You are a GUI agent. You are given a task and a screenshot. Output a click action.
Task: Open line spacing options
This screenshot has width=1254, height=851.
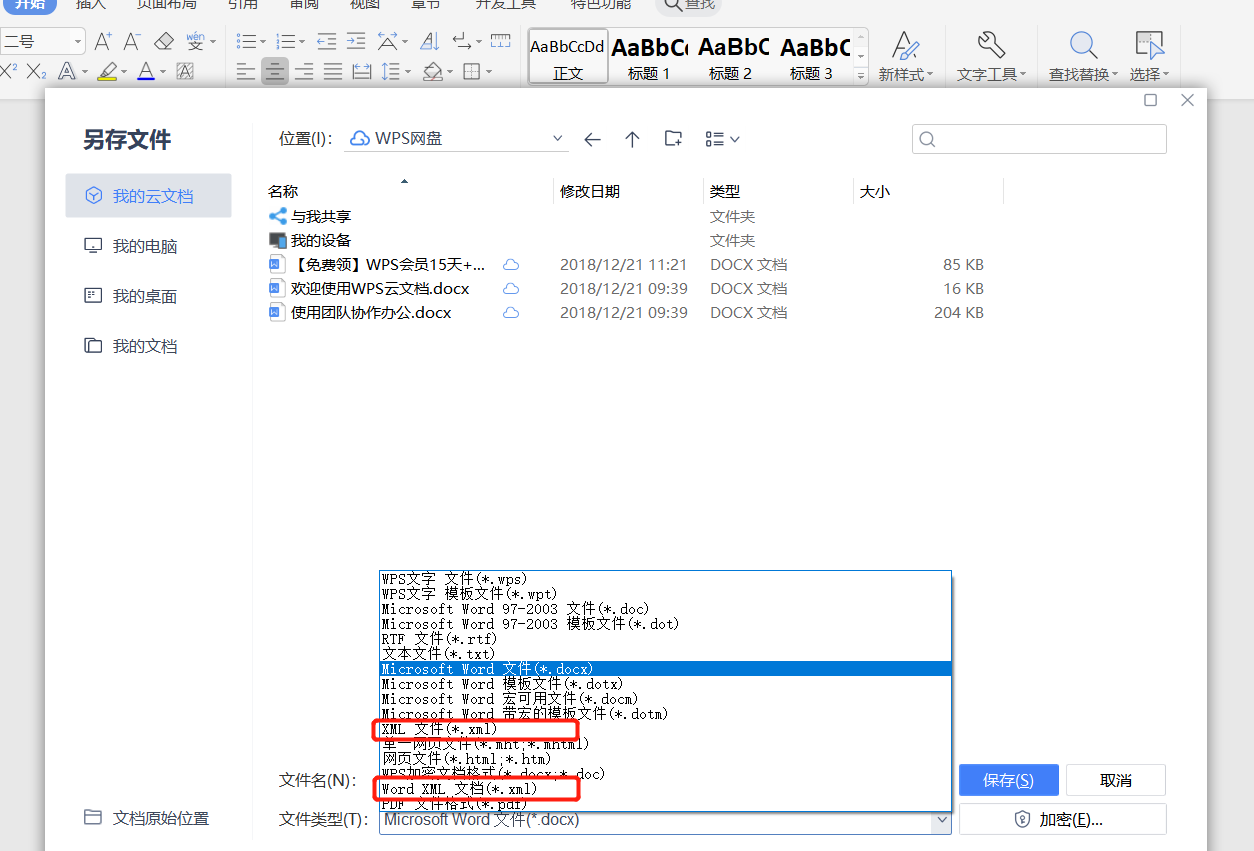click(x=391, y=71)
